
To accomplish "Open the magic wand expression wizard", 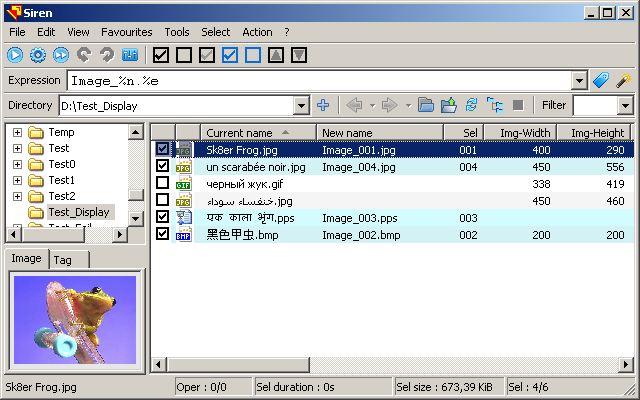I will tap(623, 80).
